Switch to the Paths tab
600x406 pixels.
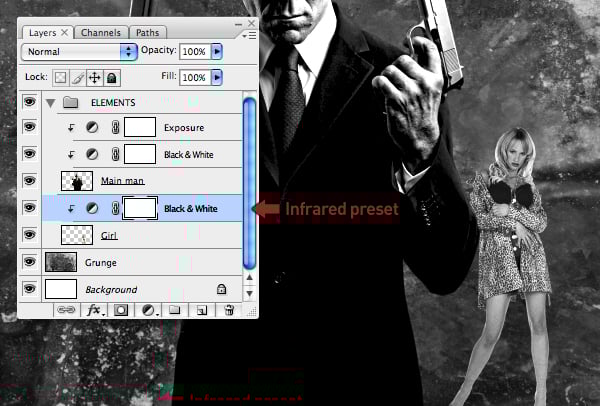[147, 33]
